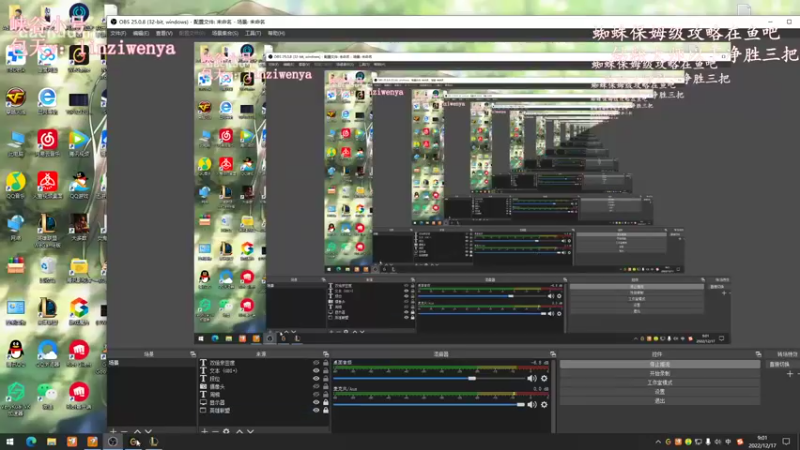This screenshot has height=450, width=800.
Task: Toggle visibility of 英雄联盟 source
Action: tap(316, 410)
